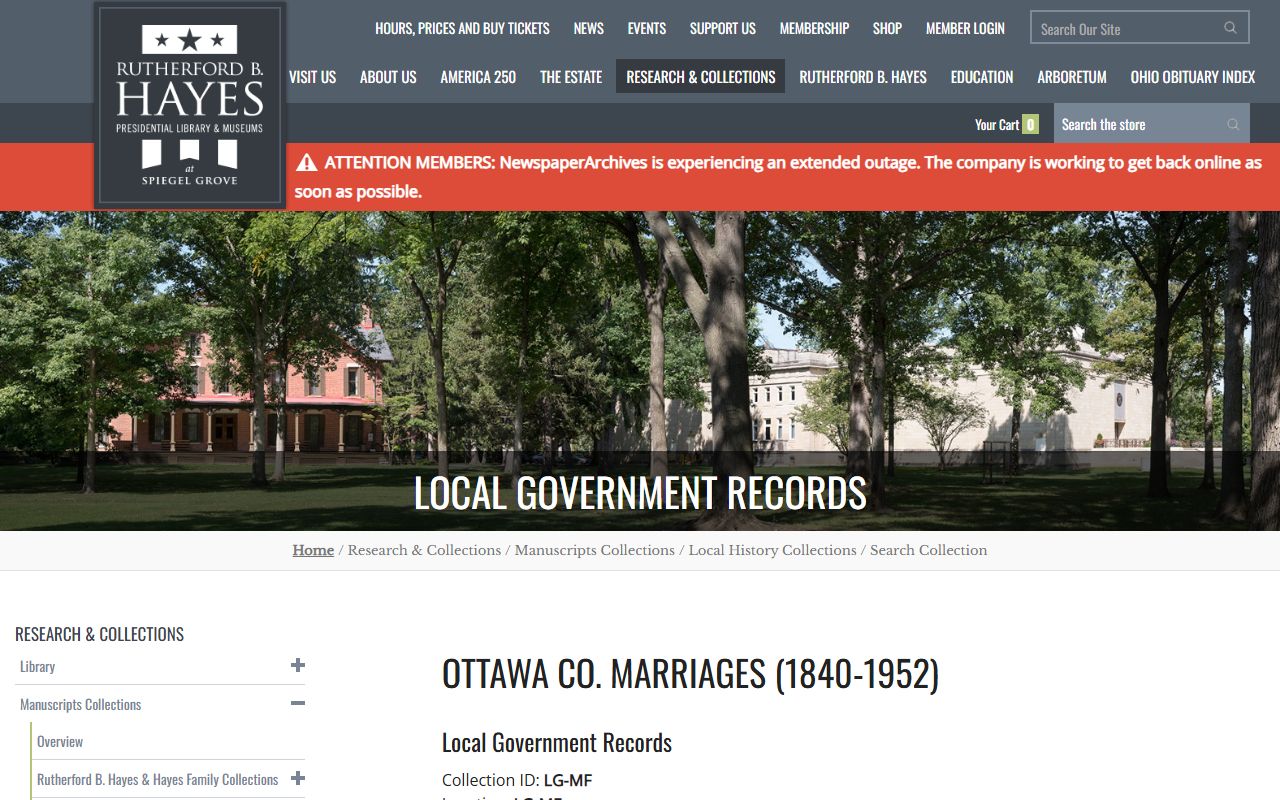Viewport: 1280px width, 800px height.
Task: Open the Shop menu item
Action: coord(887,28)
